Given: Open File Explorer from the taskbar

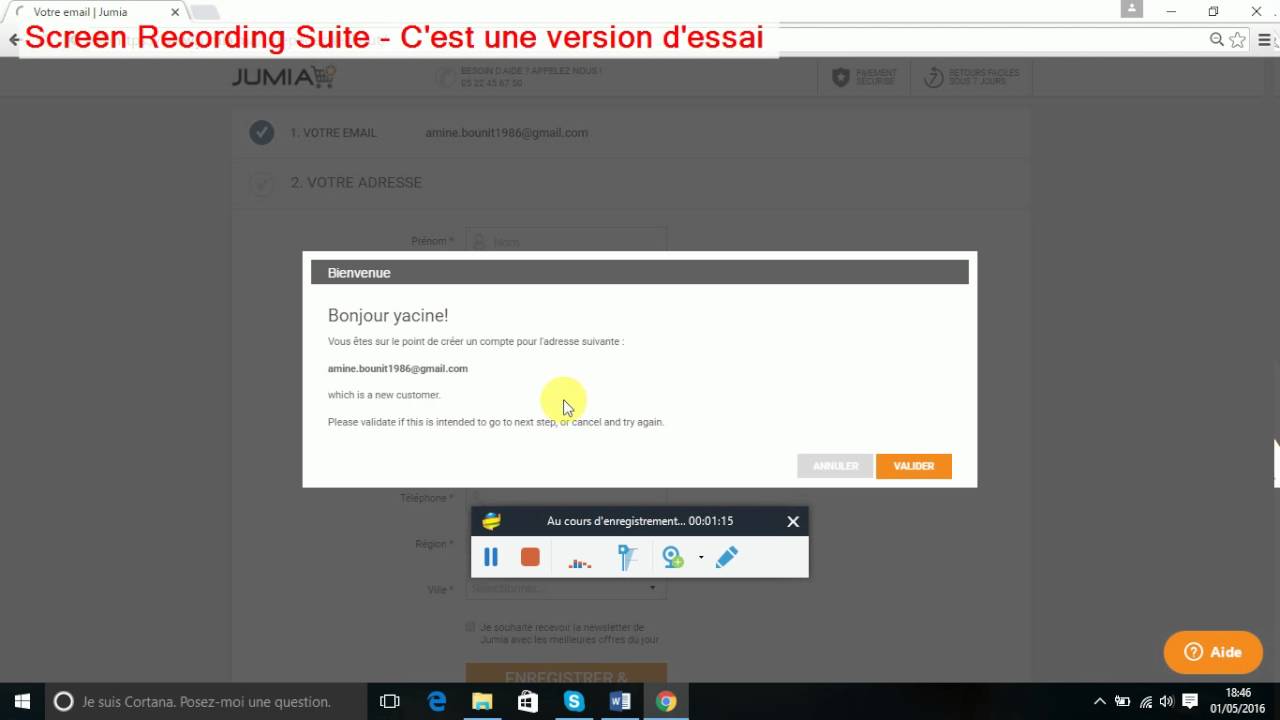Looking at the screenshot, I should (482, 702).
